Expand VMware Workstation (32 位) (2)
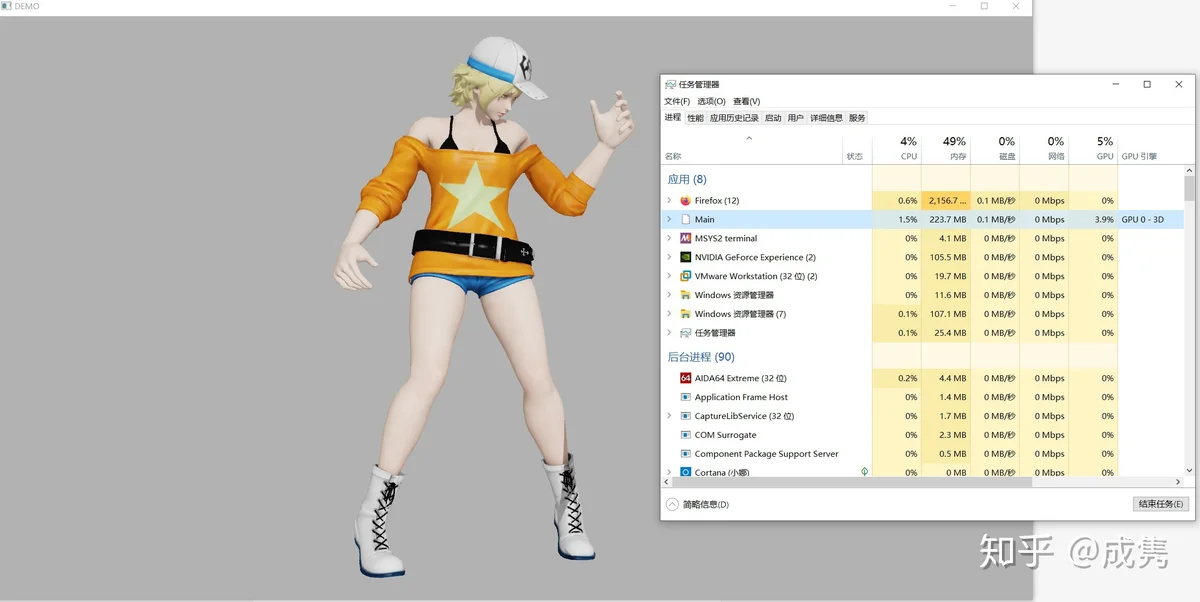The height and width of the screenshot is (602, 1200). coord(669,276)
